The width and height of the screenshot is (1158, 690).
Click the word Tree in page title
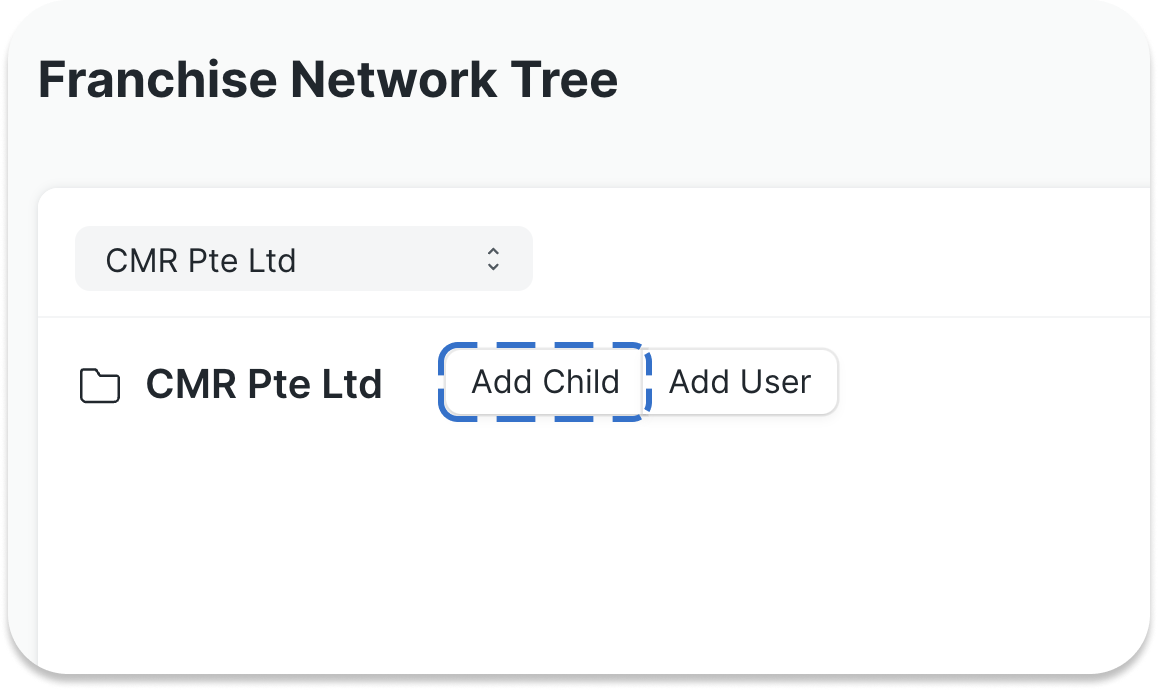(x=564, y=79)
